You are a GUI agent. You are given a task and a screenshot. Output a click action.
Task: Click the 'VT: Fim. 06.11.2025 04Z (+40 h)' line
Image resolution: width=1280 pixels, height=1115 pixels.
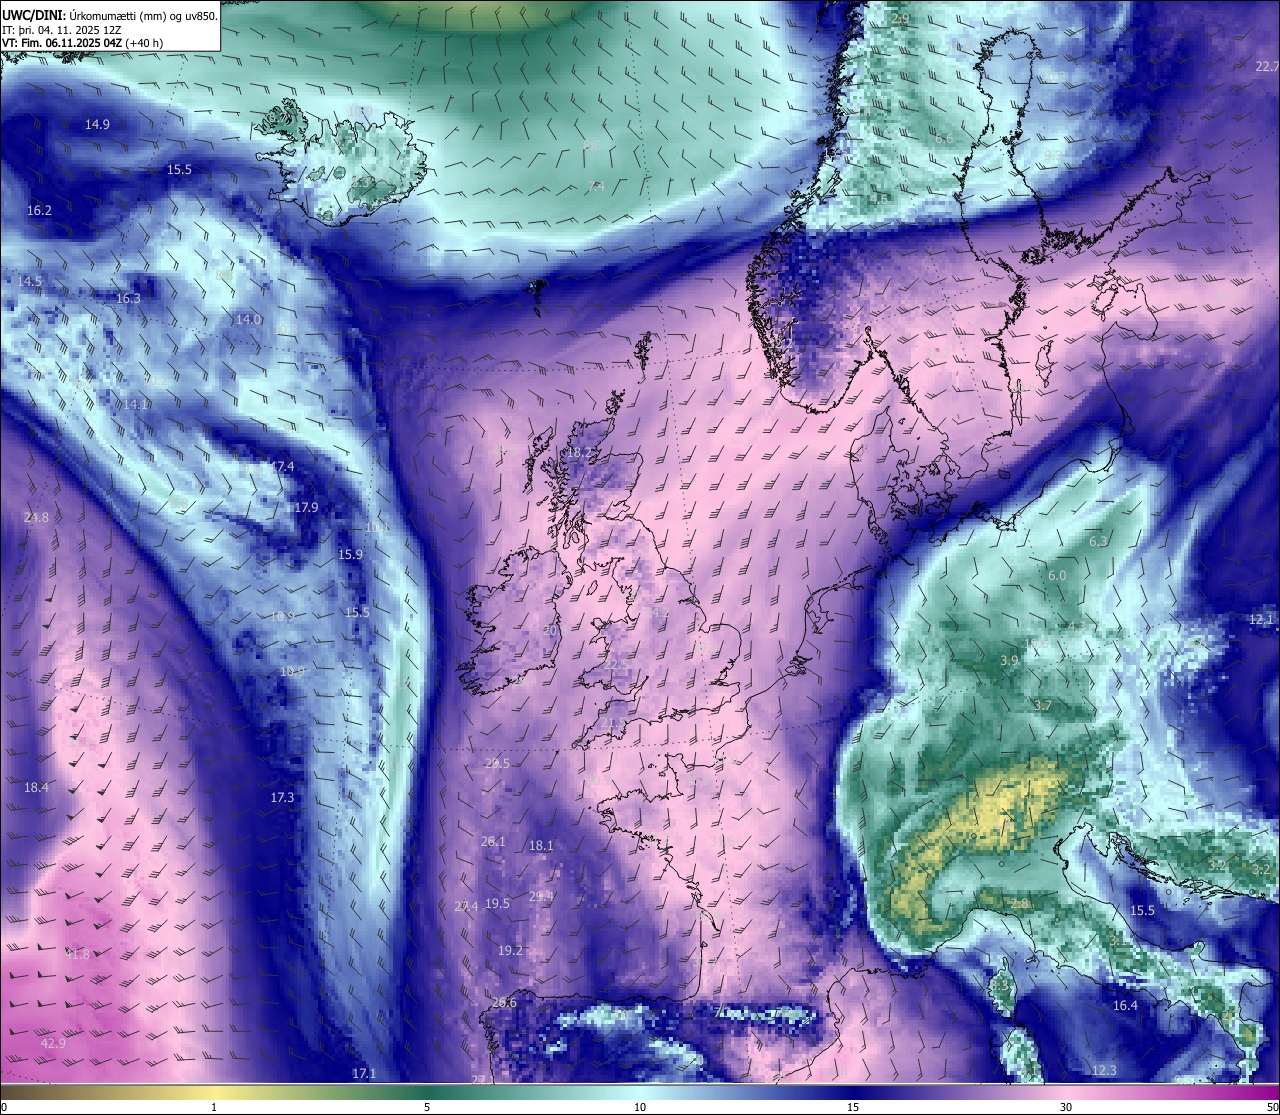82,42
